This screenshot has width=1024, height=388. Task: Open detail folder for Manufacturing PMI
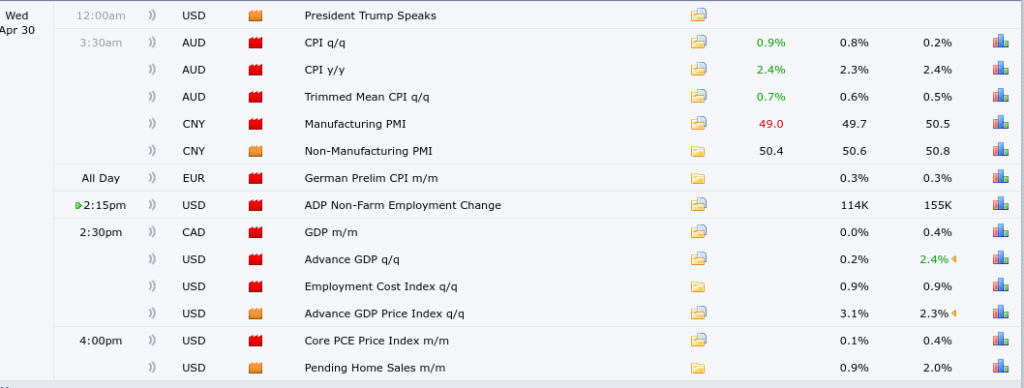coord(698,123)
